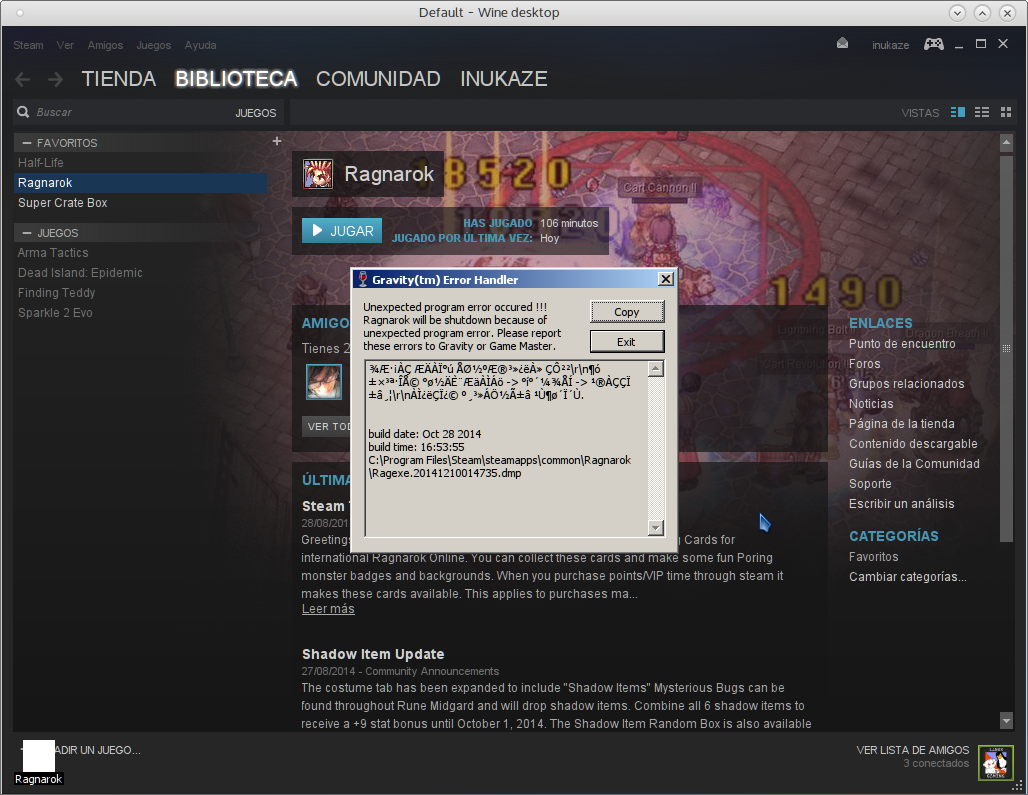
Task: Select Sparkle 2 Evo
Action: (x=140, y=313)
